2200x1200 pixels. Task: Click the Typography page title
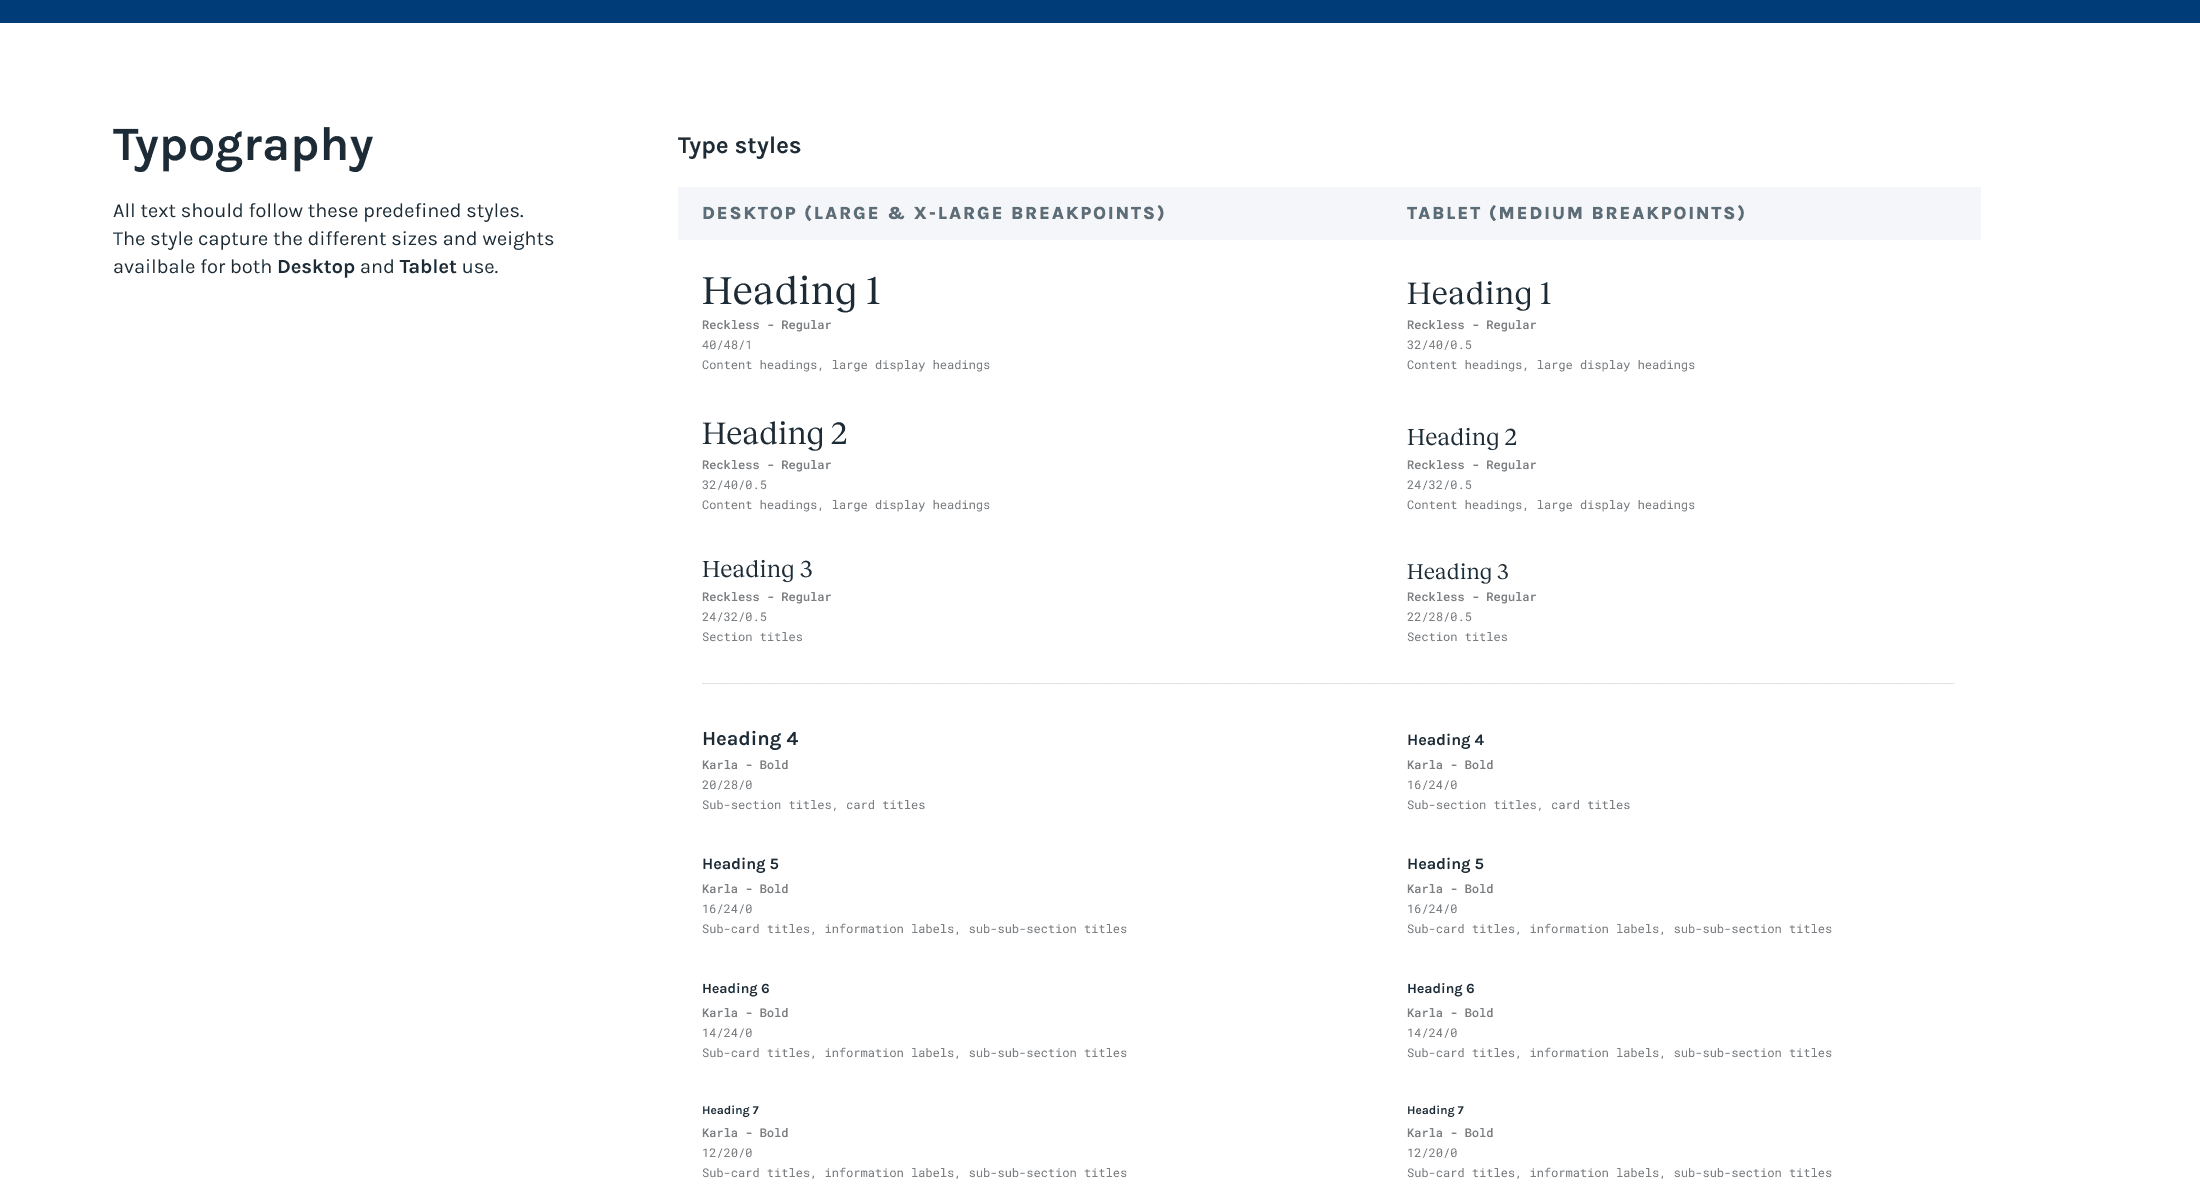pos(243,146)
